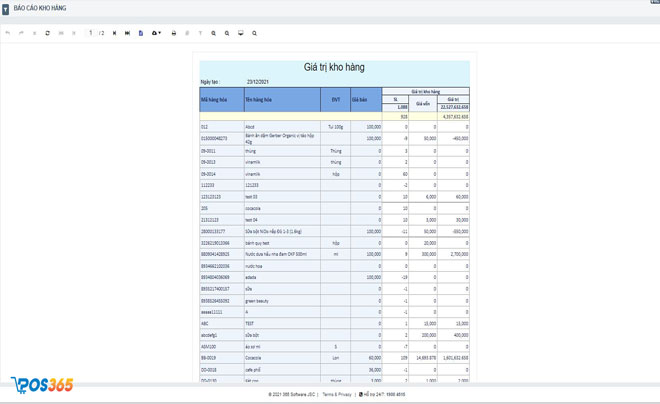
Task: Toggle the document map icon
Action: (x=187, y=33)
